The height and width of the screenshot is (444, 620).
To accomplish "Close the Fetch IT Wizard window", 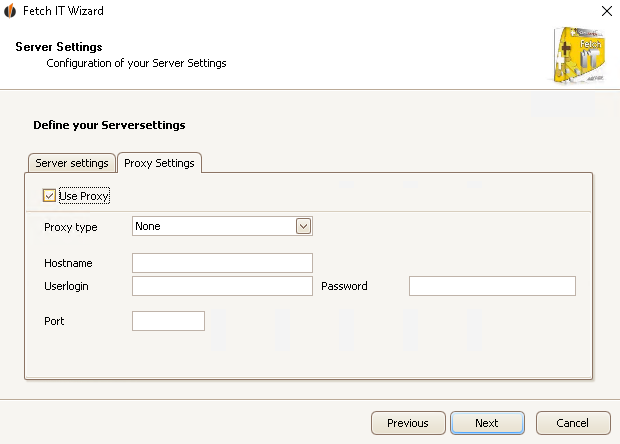I will click(607, 11).
